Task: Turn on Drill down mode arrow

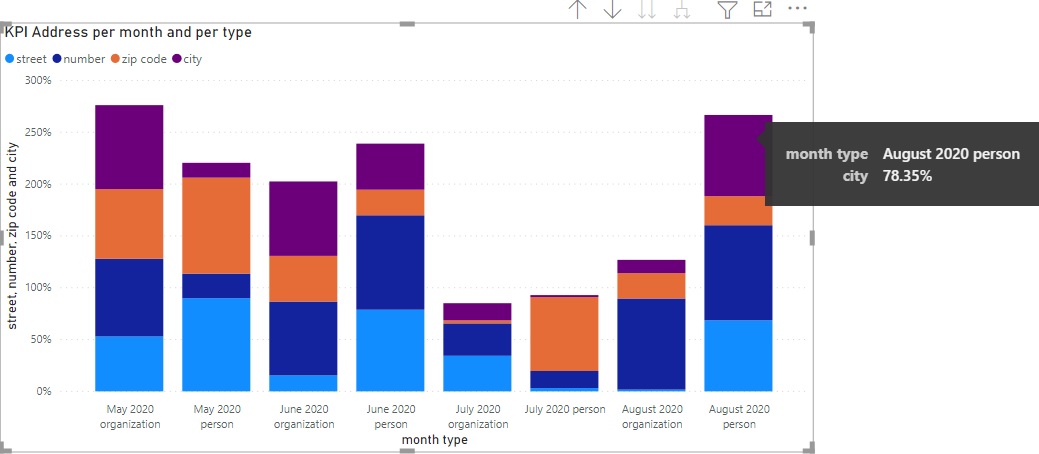Action: 612,9
